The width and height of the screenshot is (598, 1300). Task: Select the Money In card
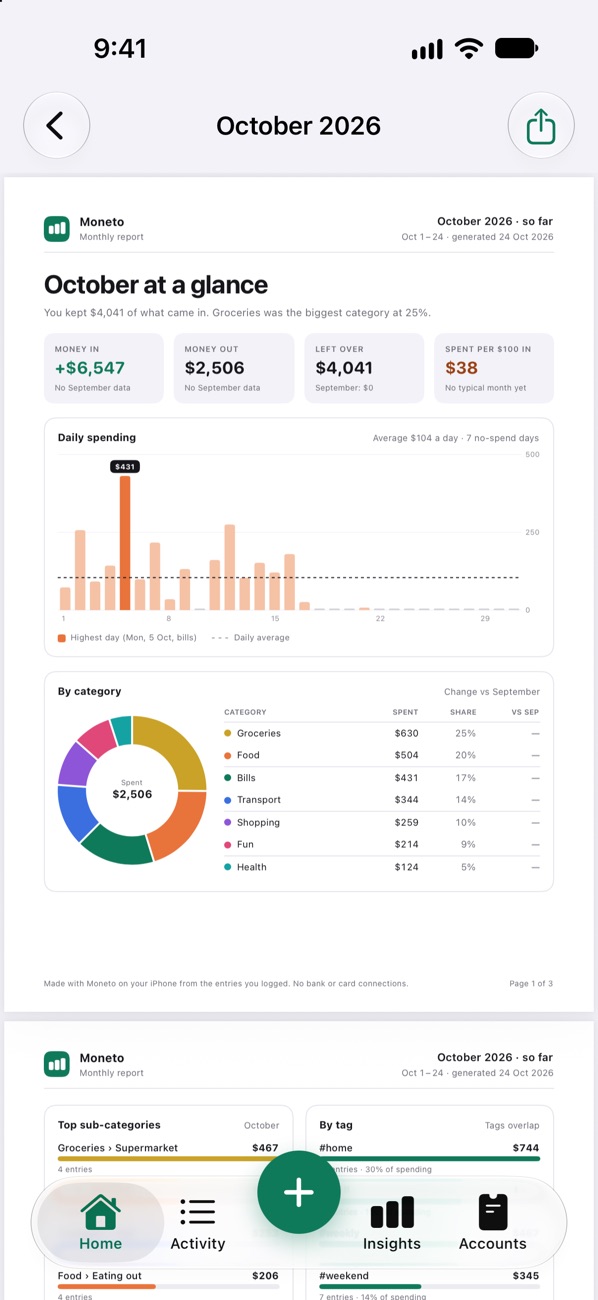(x=104, y=368)
